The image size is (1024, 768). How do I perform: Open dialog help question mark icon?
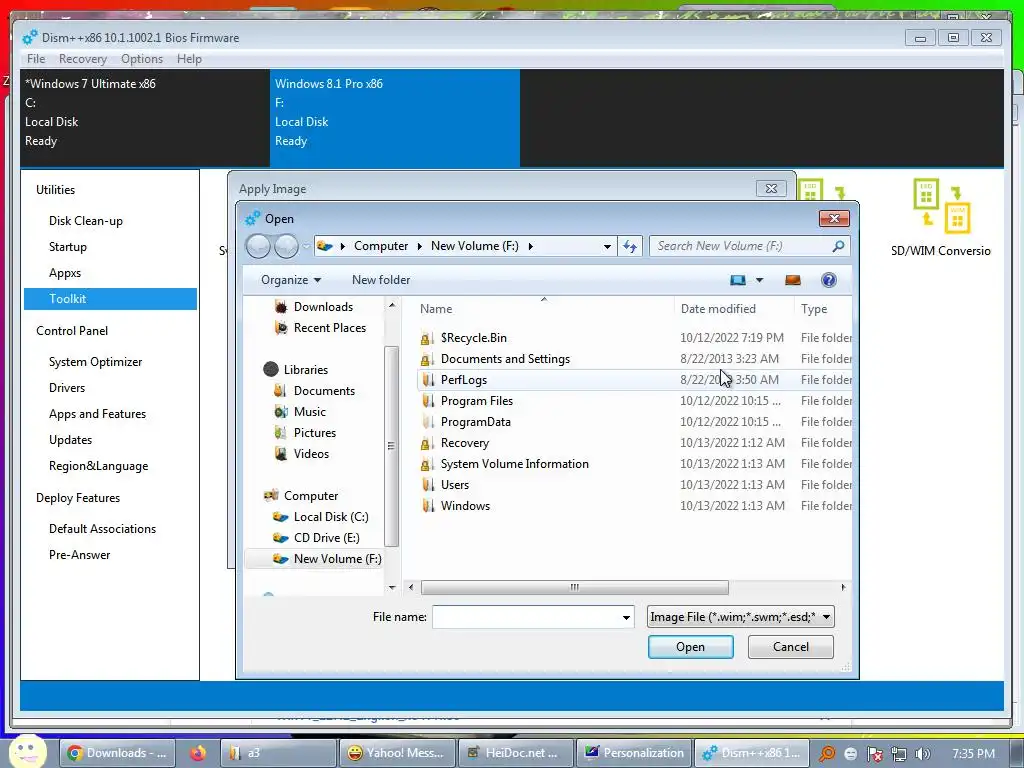[829, 280]
